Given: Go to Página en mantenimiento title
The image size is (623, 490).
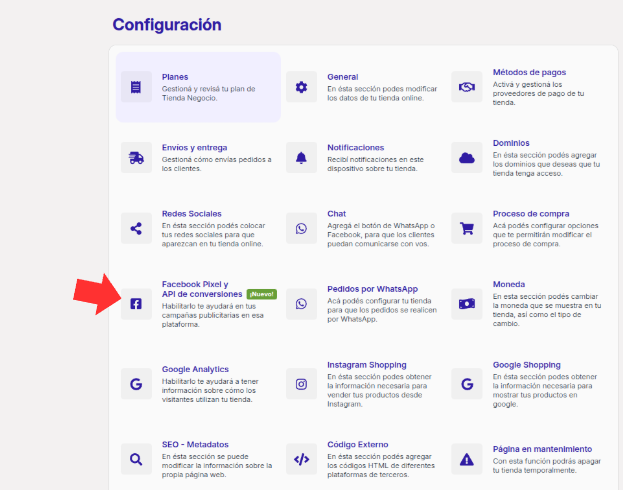Looking at the screenshot, I should pos(542,449).
